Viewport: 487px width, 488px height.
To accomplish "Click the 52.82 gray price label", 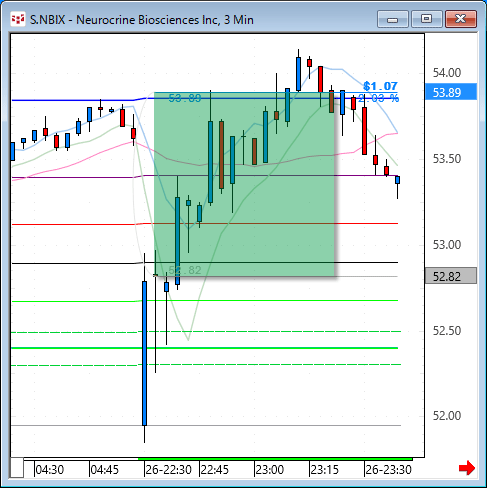I will [x=451, y=276].
